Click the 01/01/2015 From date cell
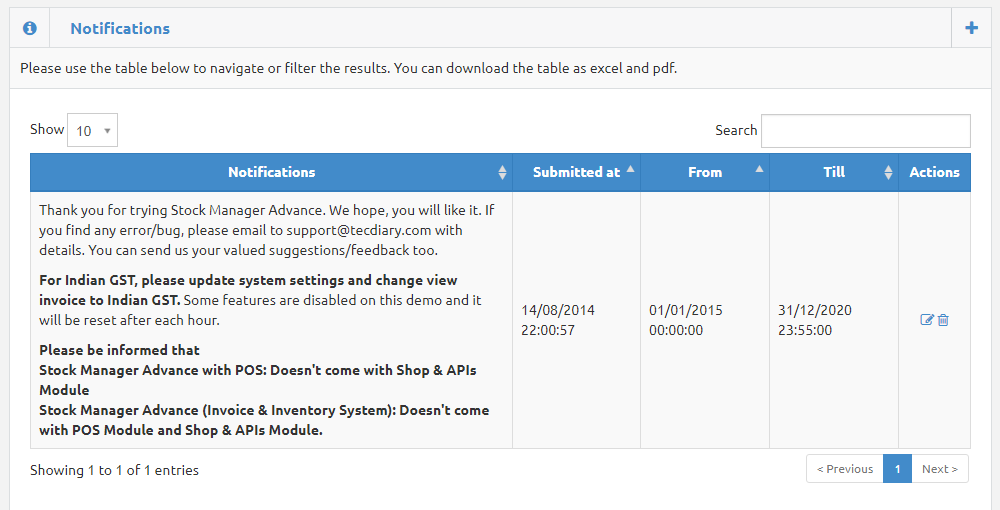1000x510 pixels. pyautogui.click(x=686, y=320)
